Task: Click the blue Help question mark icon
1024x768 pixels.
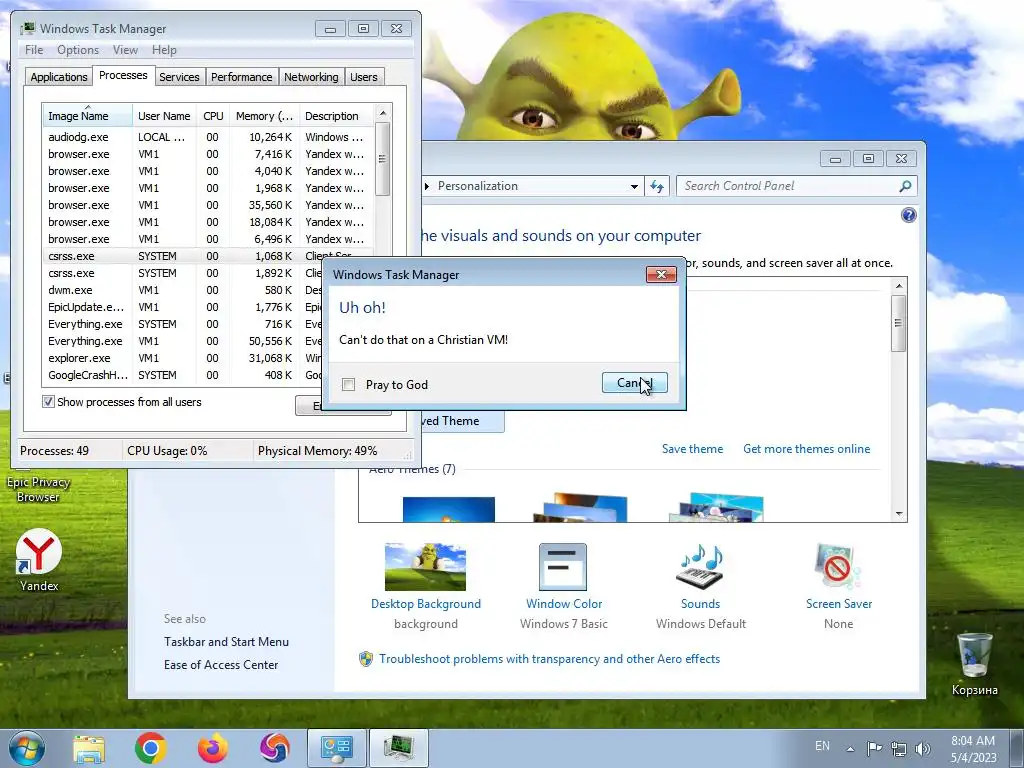Action: coord(908,215)
